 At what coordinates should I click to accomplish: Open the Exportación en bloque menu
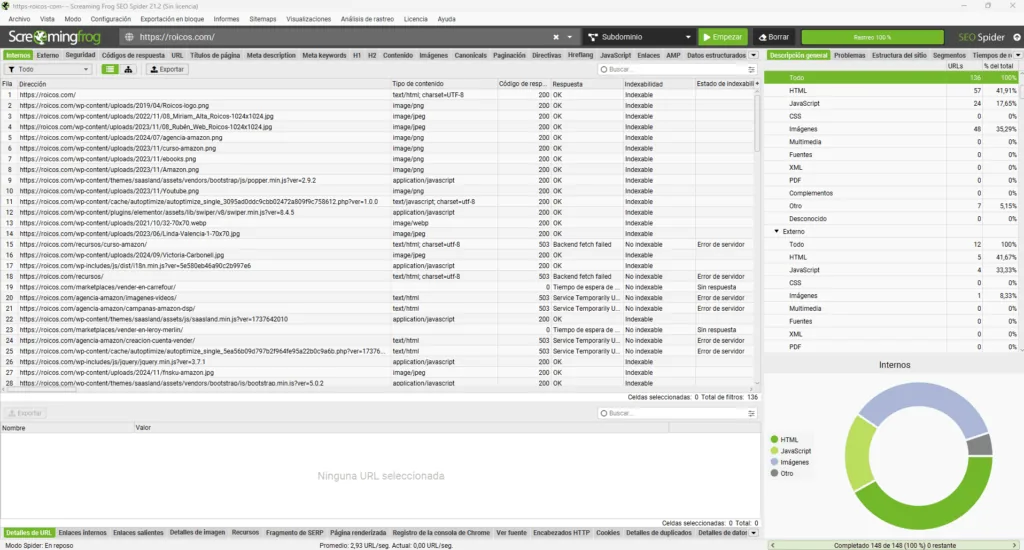(172, 19)
